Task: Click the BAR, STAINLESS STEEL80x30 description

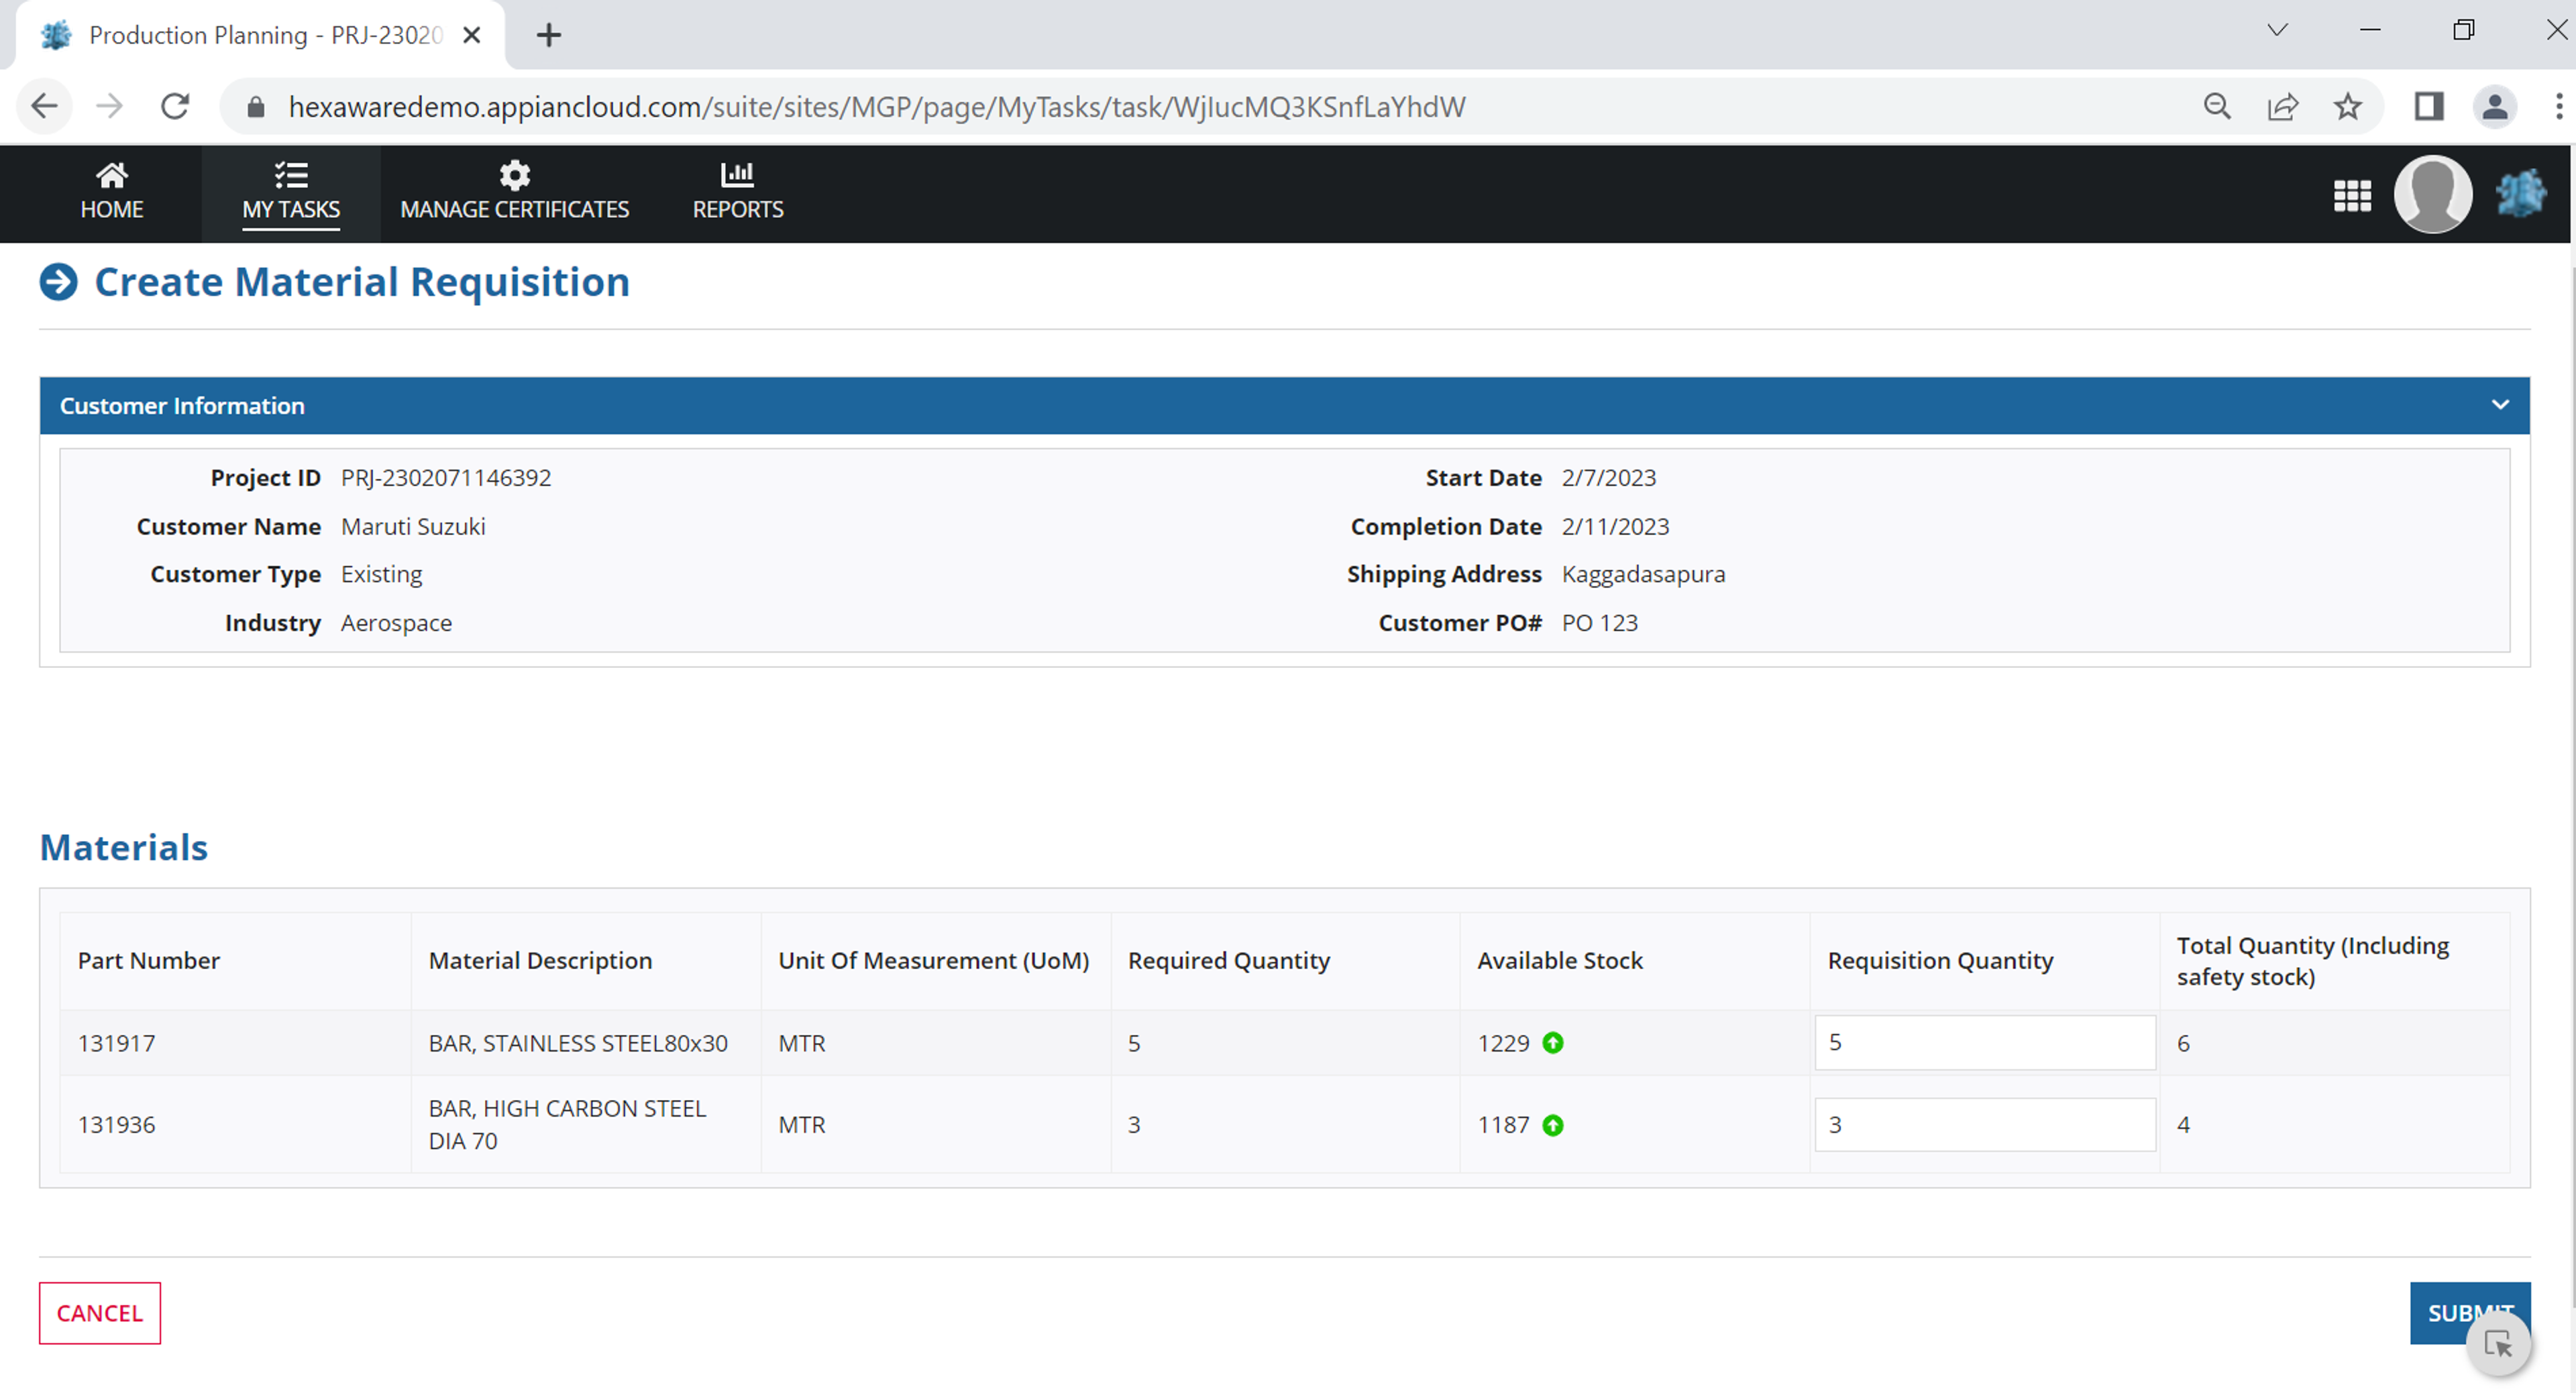Action: 578,1043
